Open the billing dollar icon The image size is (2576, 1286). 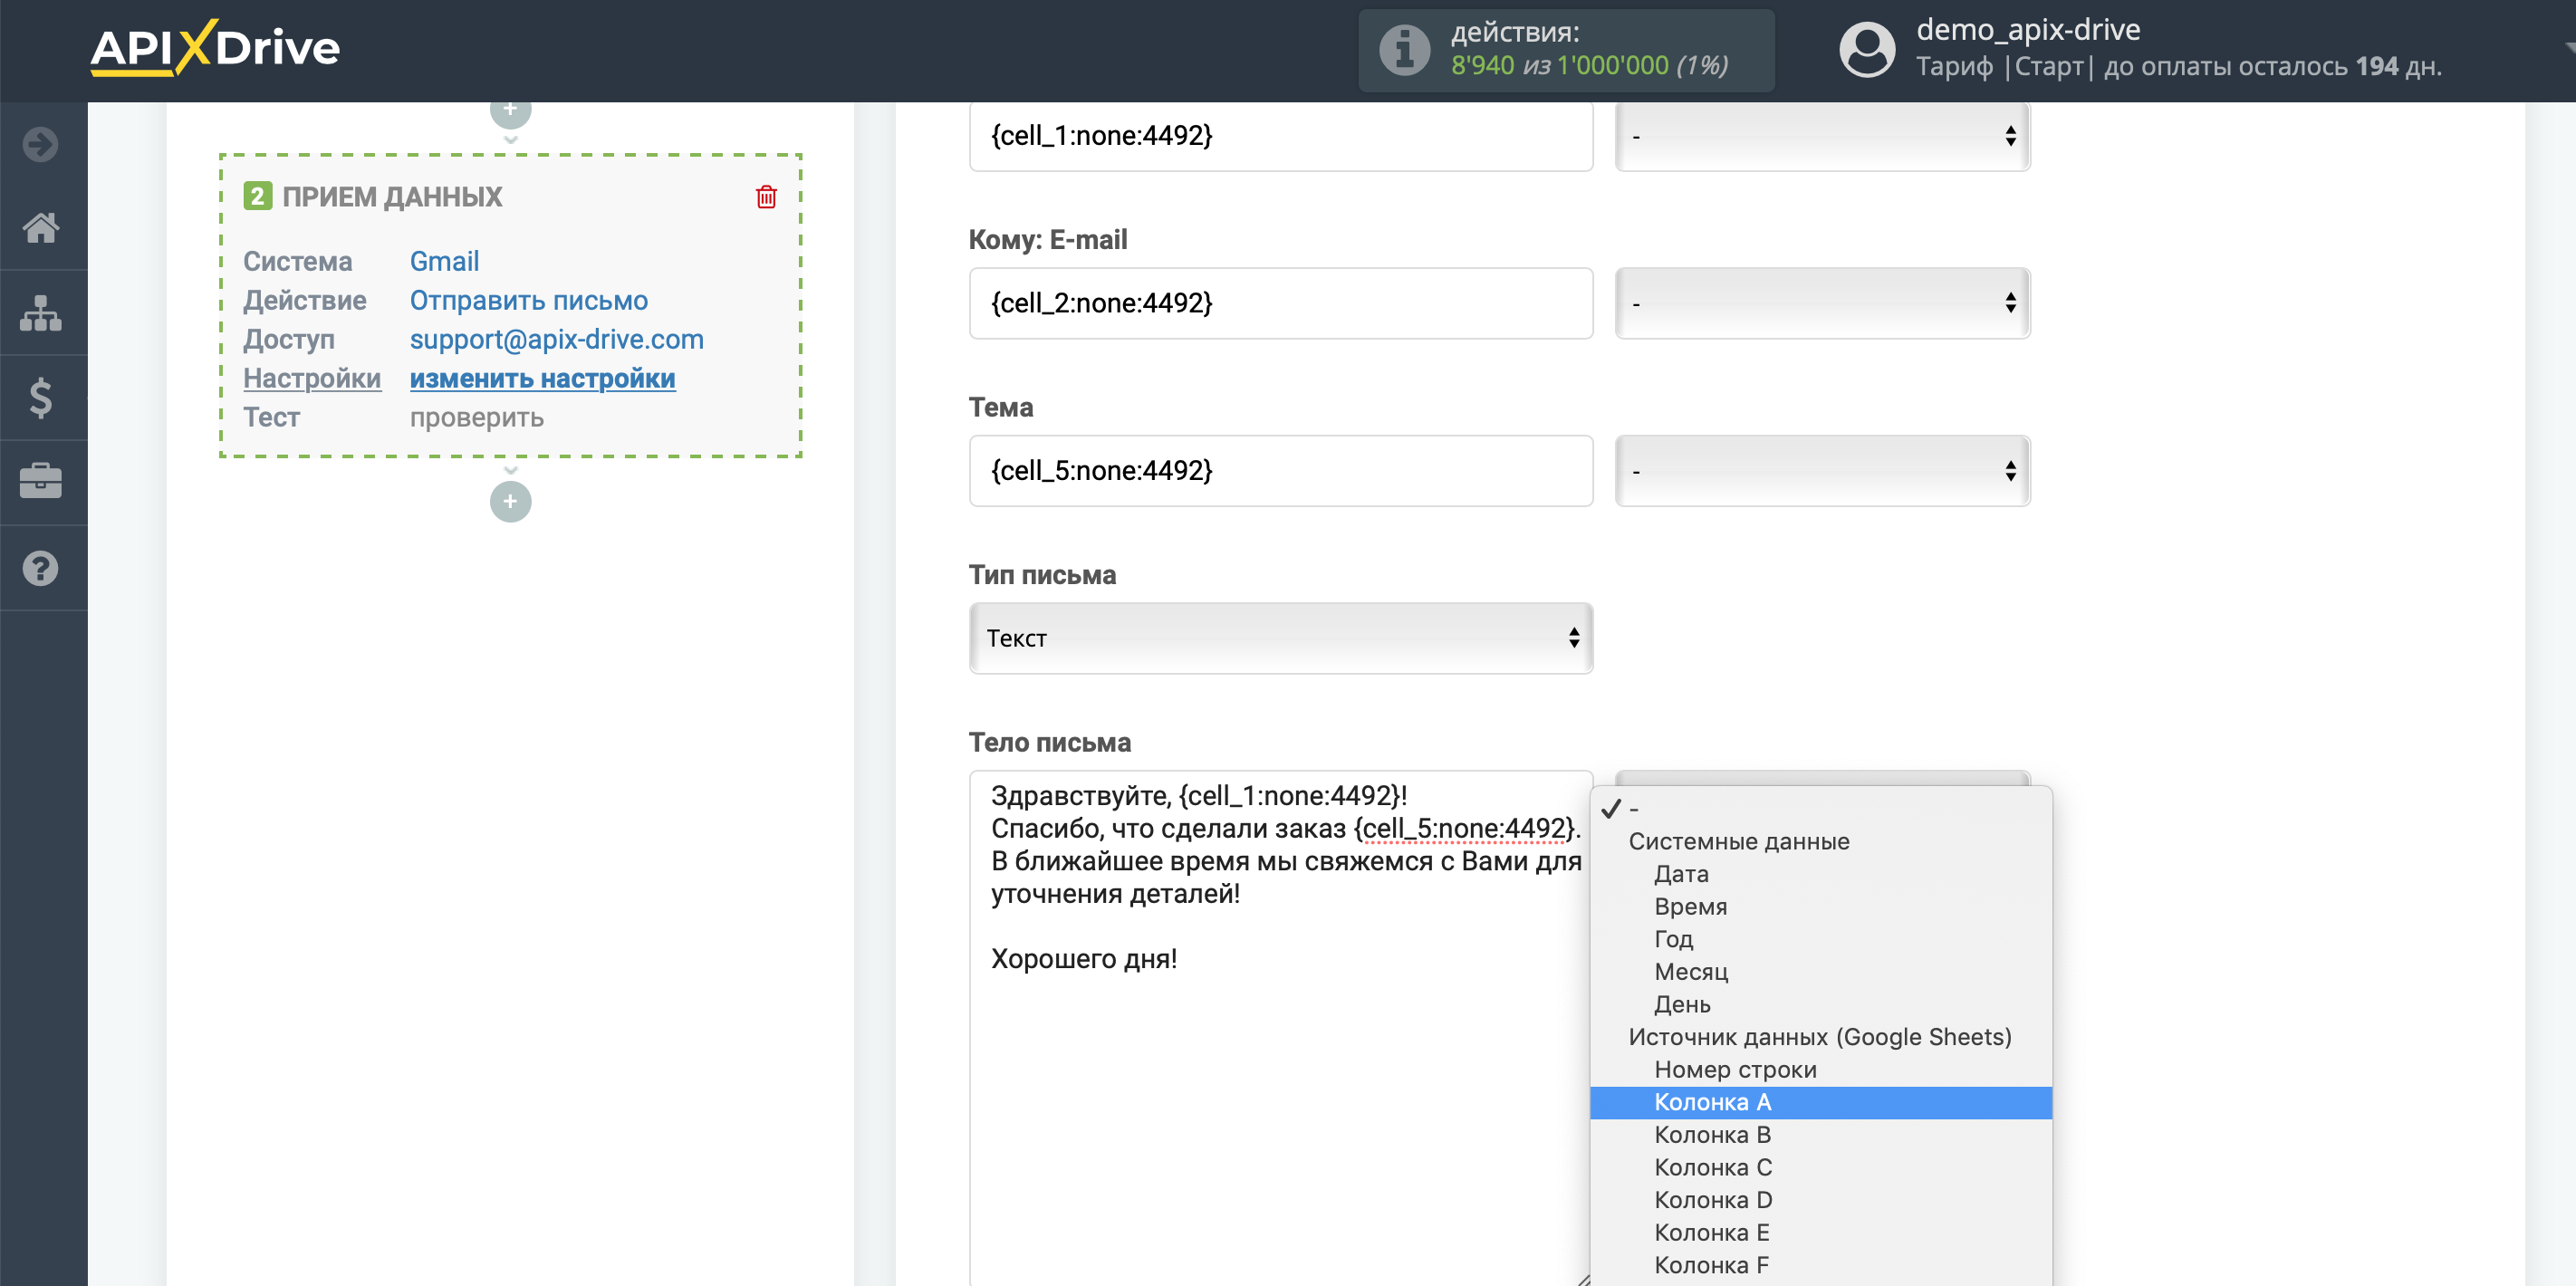click(41, 398)
